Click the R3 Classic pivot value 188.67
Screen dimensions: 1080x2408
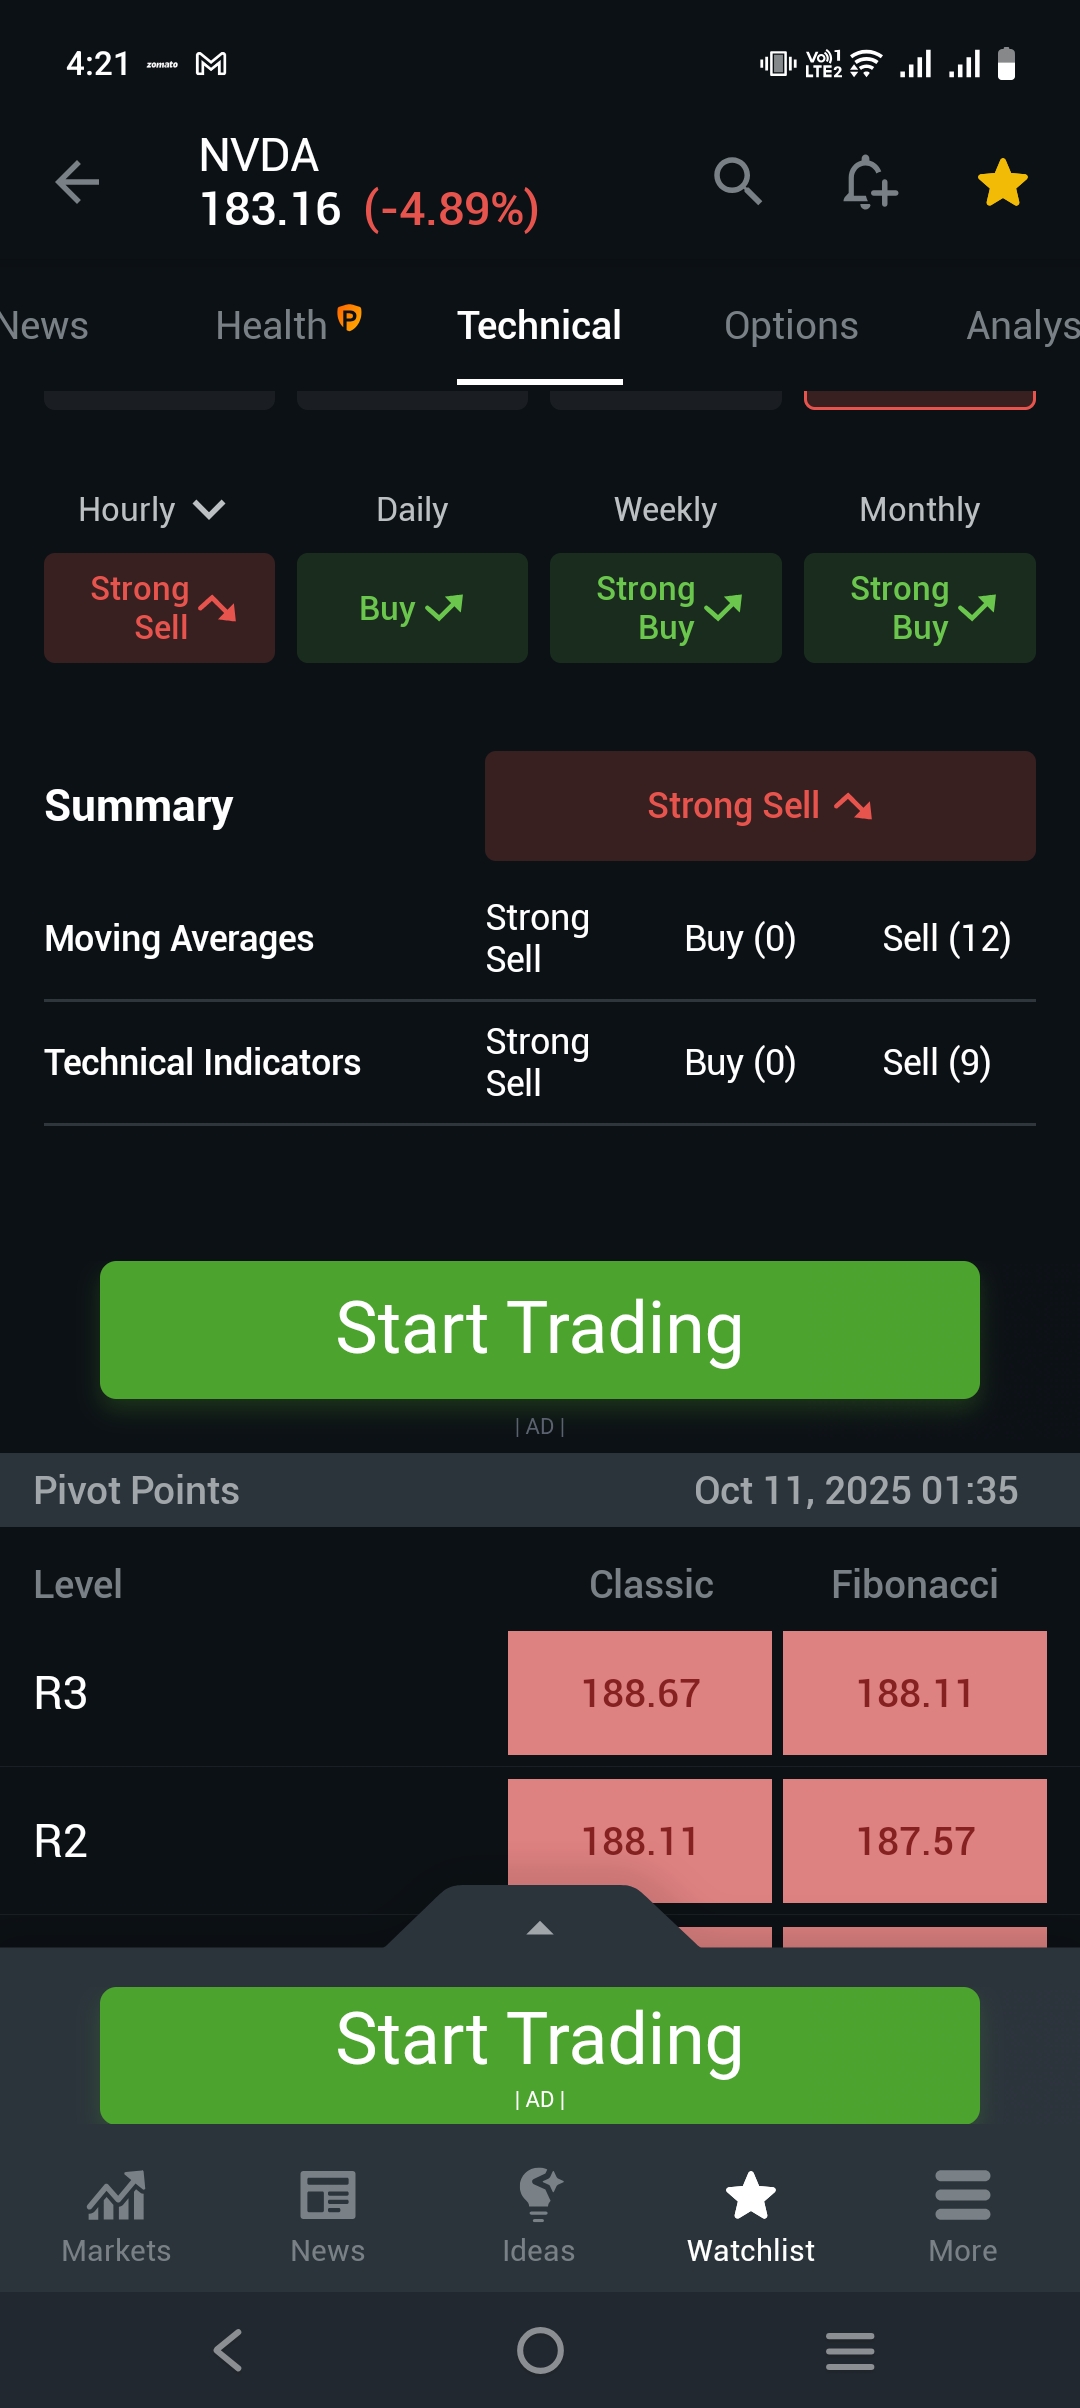[x=640, y=1693]
